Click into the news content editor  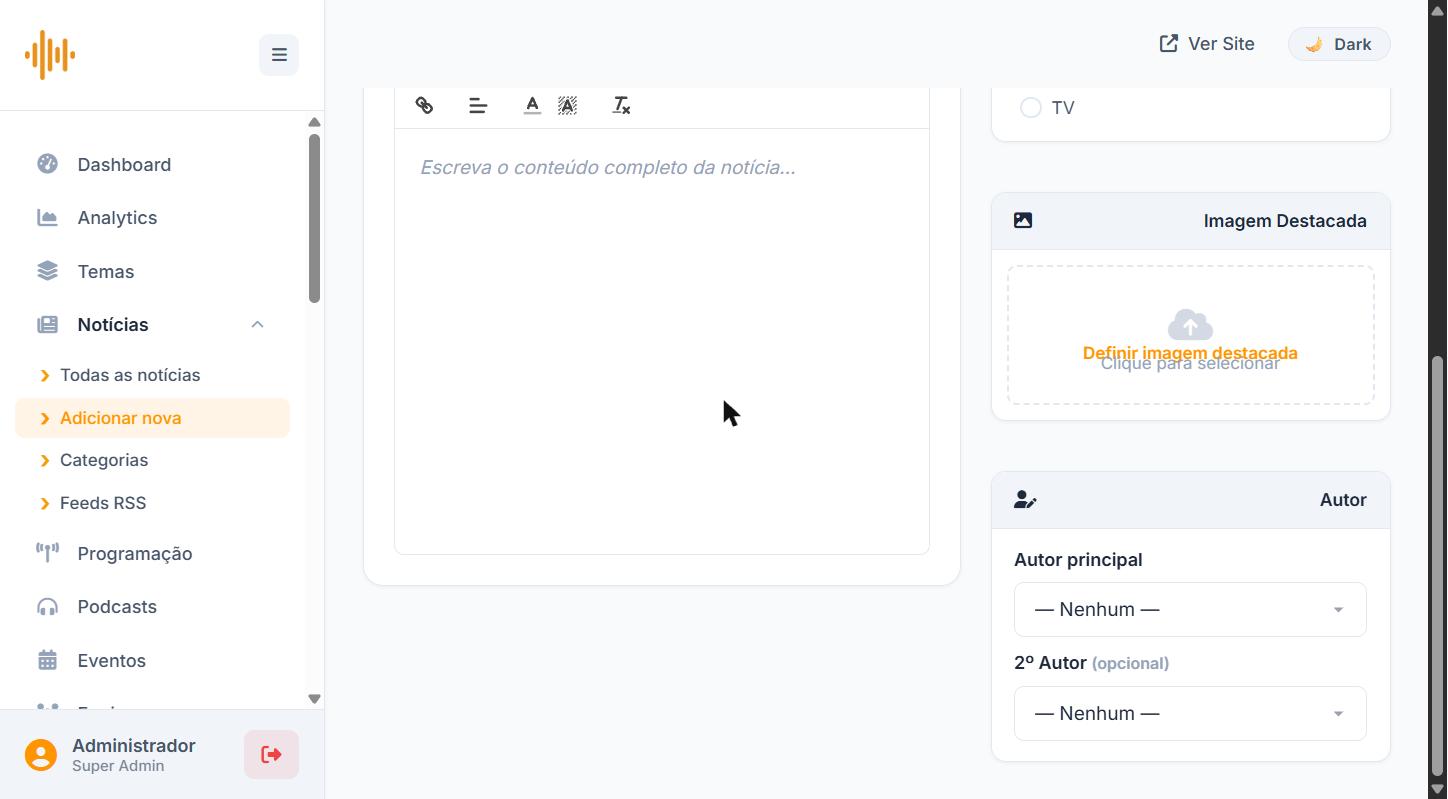(662, 340)
